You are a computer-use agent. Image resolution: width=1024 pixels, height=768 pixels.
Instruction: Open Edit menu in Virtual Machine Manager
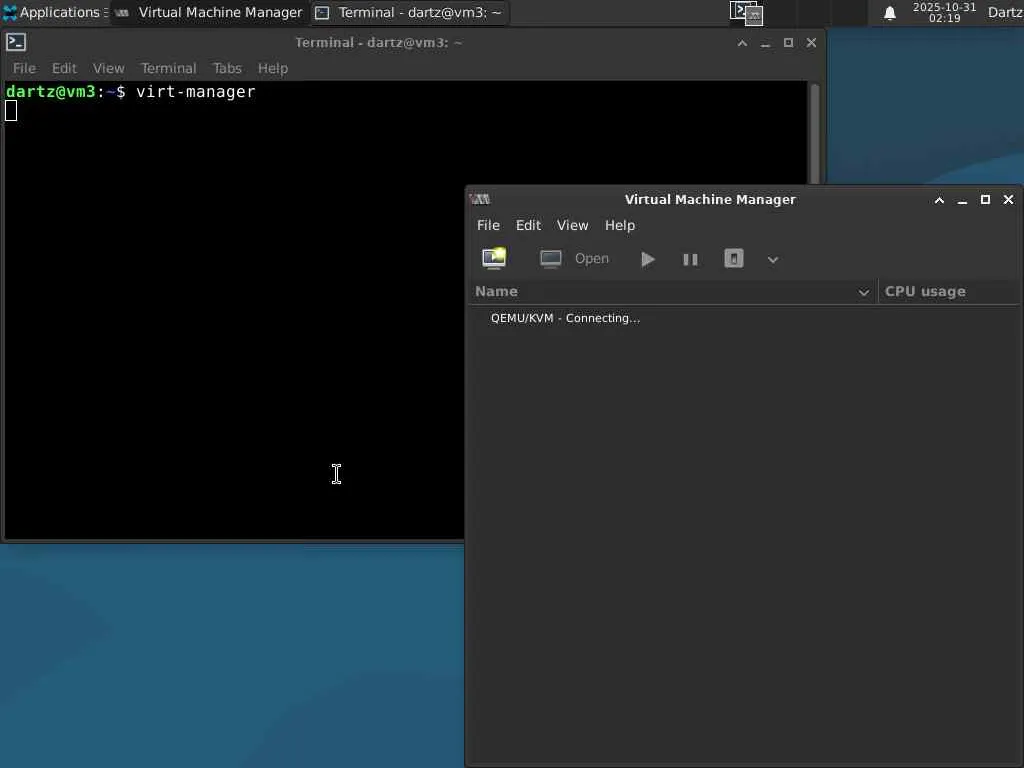click(x=528, y=225)
